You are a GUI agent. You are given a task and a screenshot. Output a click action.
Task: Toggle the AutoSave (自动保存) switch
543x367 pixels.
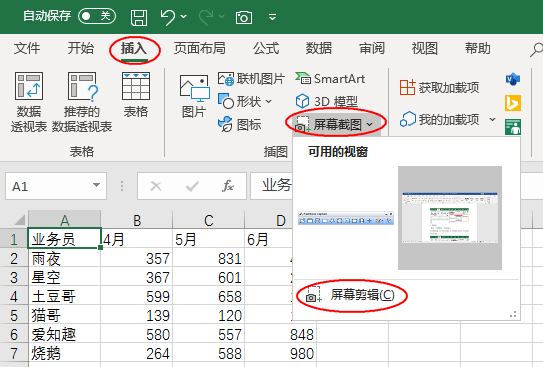coord(97,16)
